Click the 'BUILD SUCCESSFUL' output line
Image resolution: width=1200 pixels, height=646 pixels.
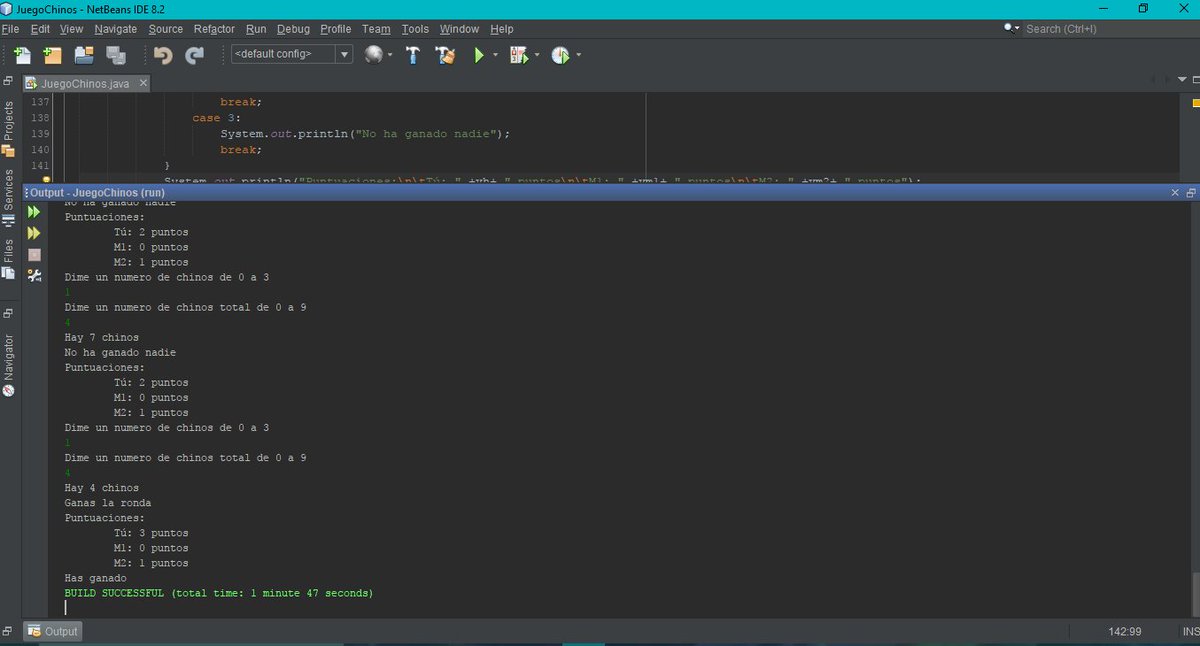[218, 593]
